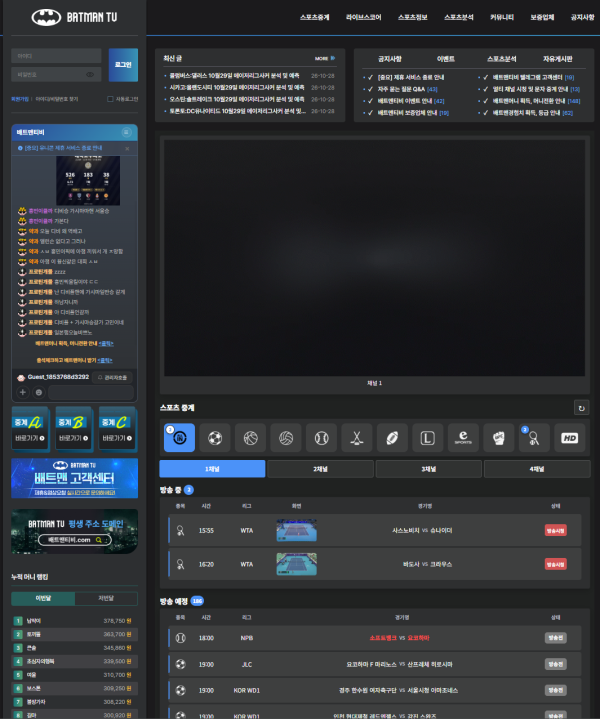
Task: Filter broadcasts by American football icon
Action: [392, 438]
